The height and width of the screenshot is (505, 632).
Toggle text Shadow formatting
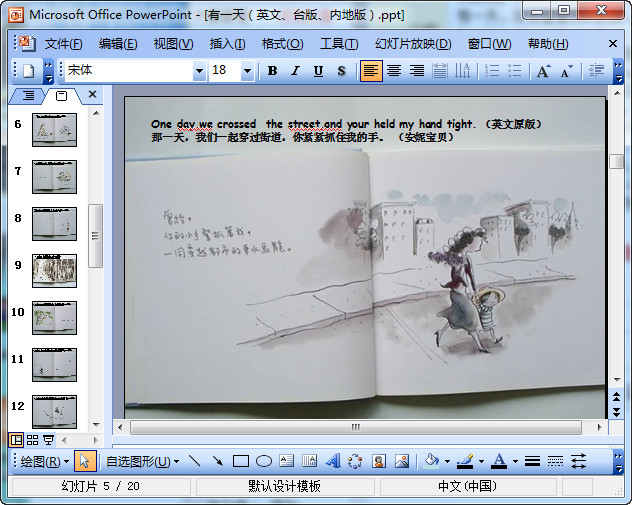[341, 71]
